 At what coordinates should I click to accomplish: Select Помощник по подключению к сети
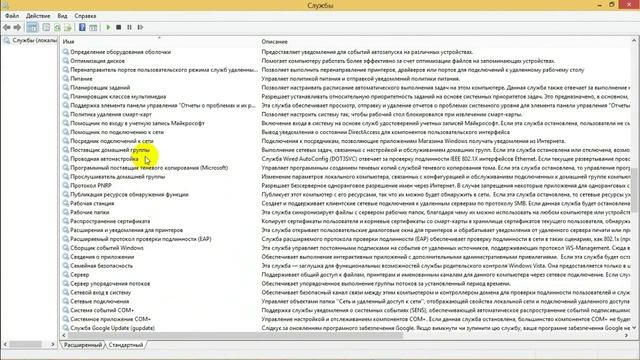coord(117,132)
